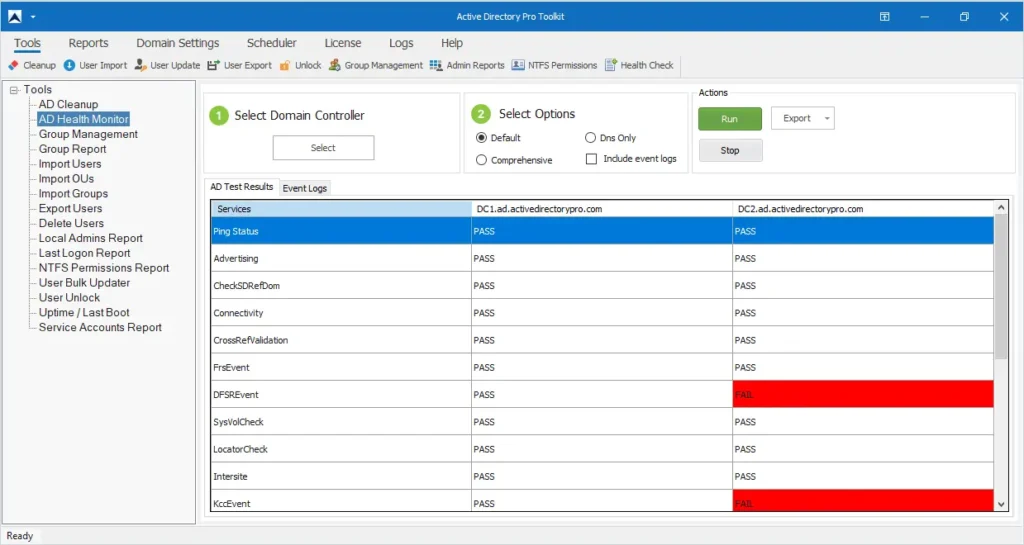
Task: Open Group Management in the tree
Action: pos(88,134)
